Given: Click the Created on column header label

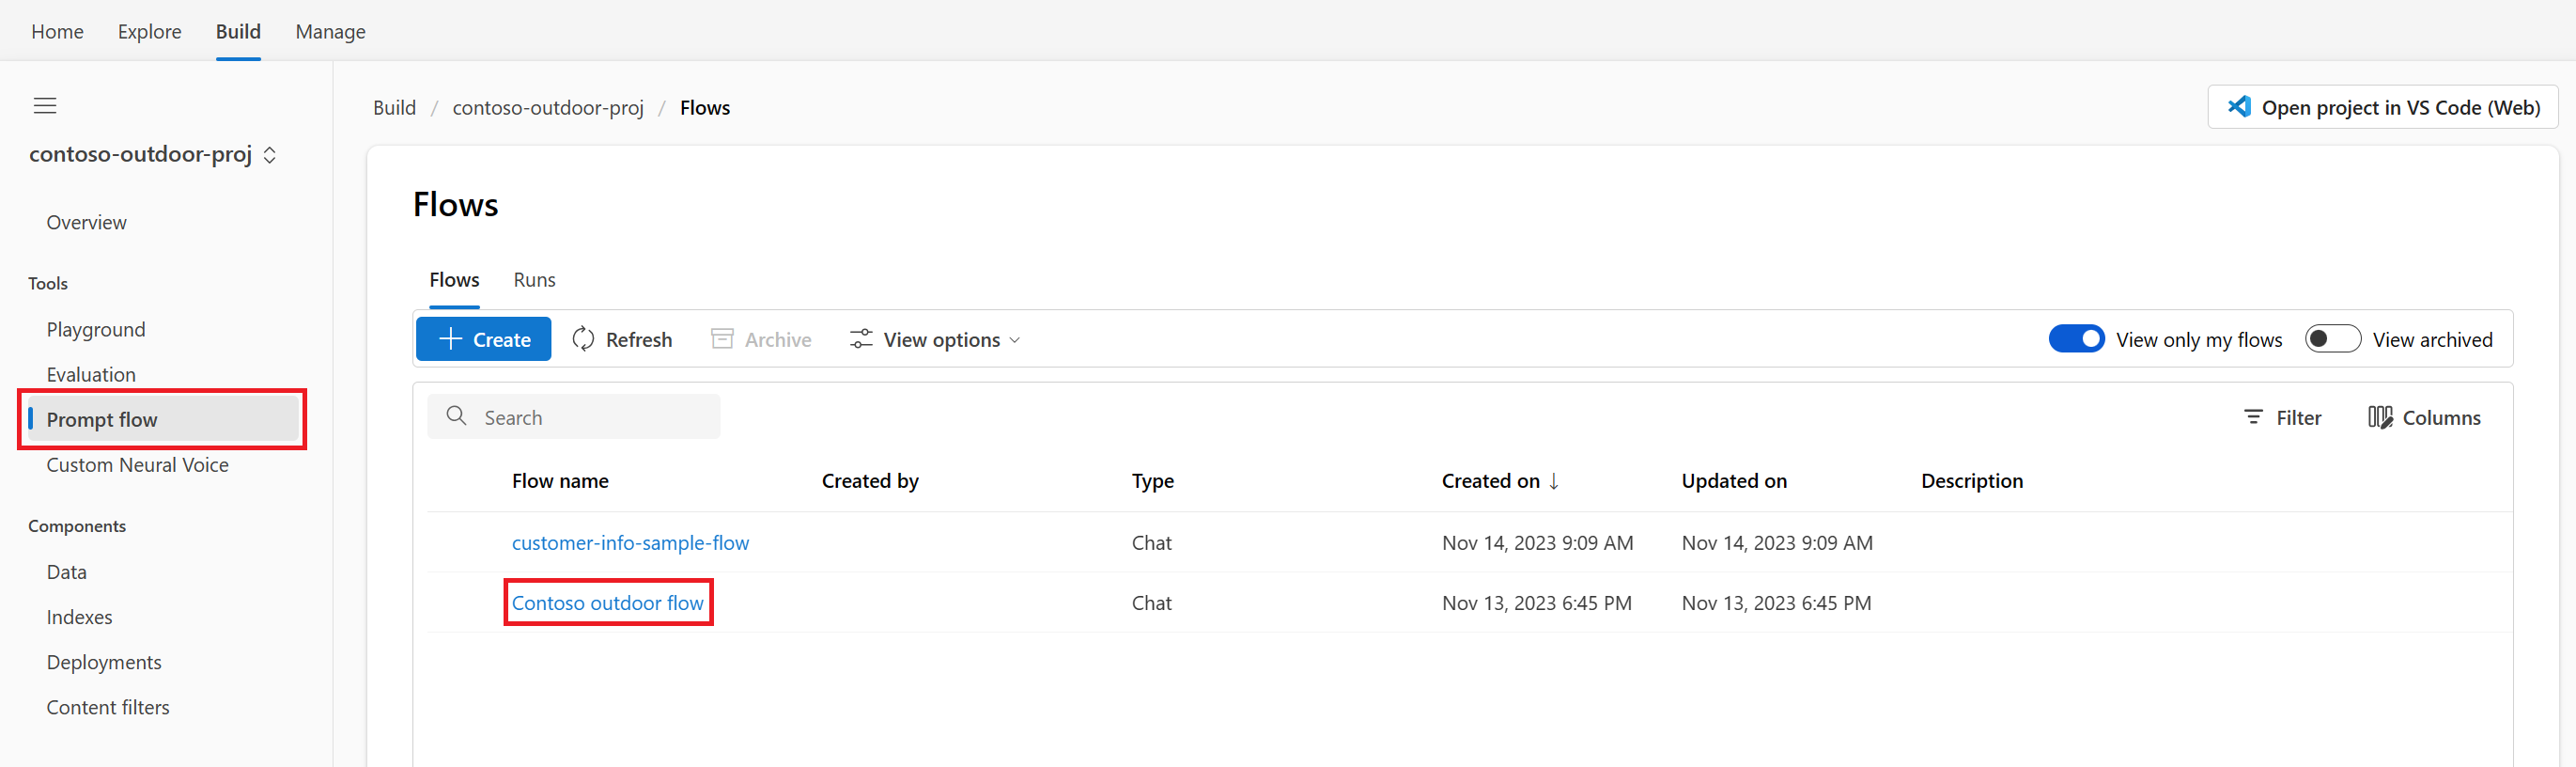Looking at the screenshot, I should pyautogui.click(x=1490, y=481).
